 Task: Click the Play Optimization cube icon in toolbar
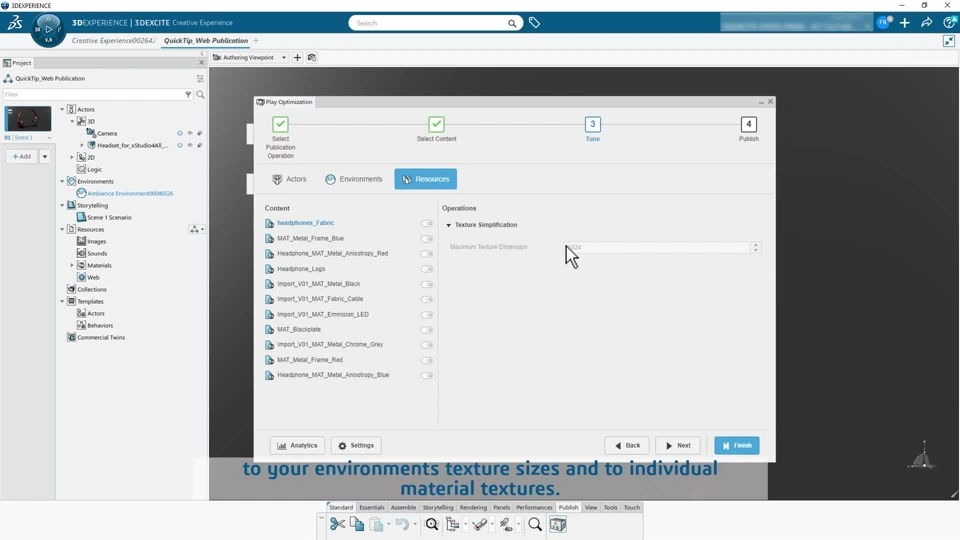pyautogui.click(x=558, y=524)
